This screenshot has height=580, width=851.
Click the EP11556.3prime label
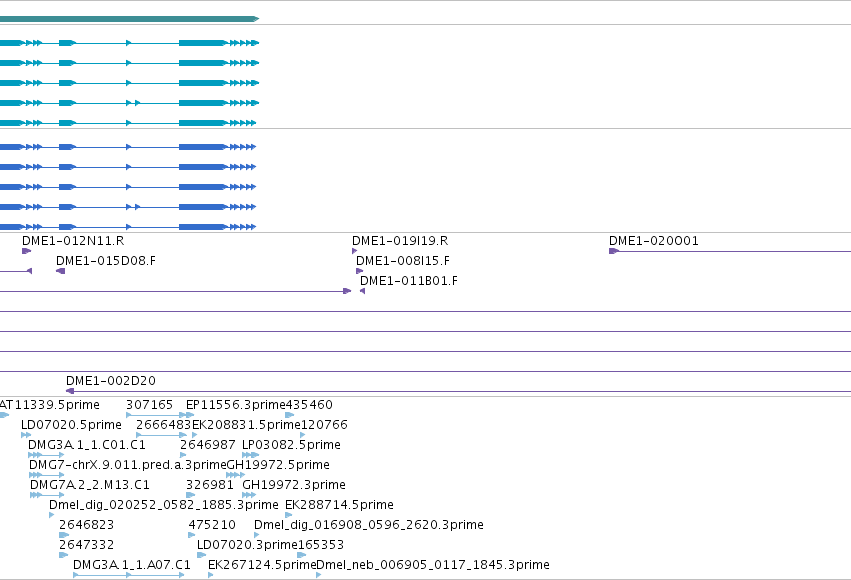[236, 405]
